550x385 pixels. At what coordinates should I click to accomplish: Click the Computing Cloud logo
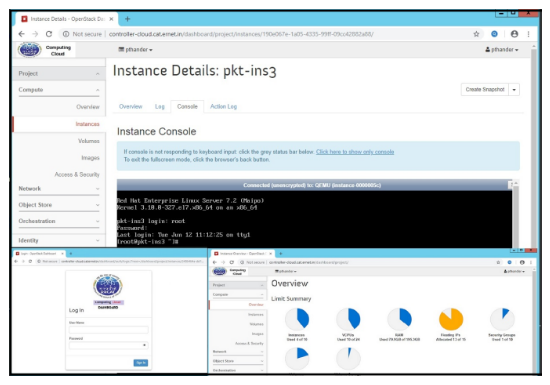(x=45, y=50)
